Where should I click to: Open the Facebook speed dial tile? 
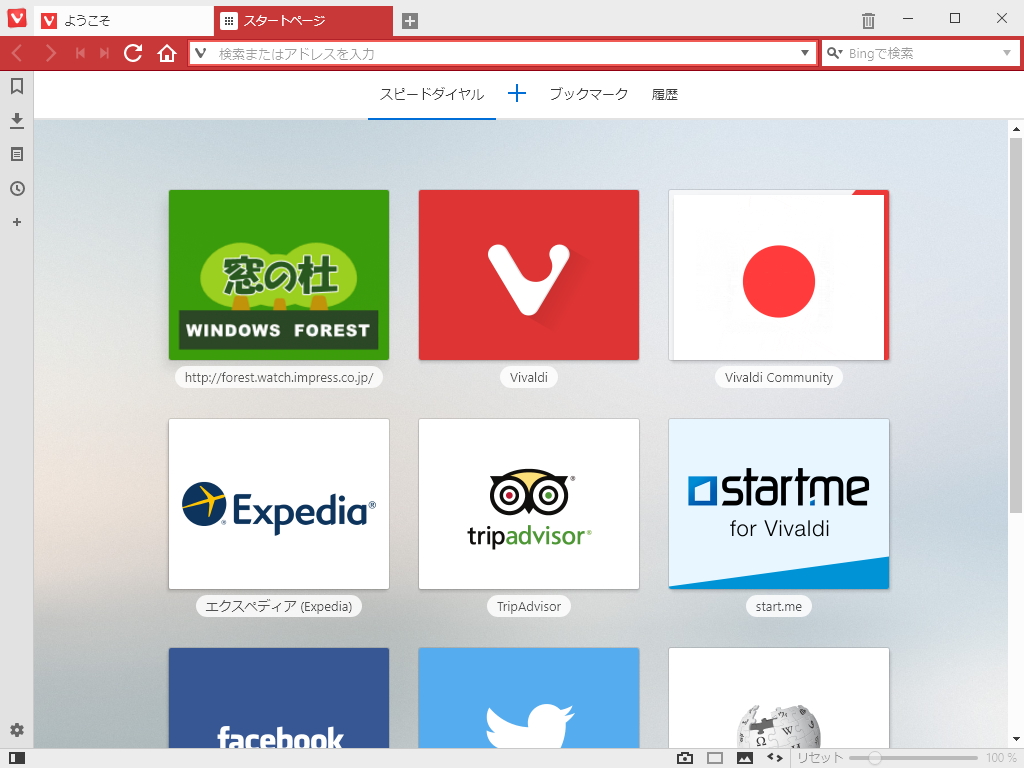(279, 698)
